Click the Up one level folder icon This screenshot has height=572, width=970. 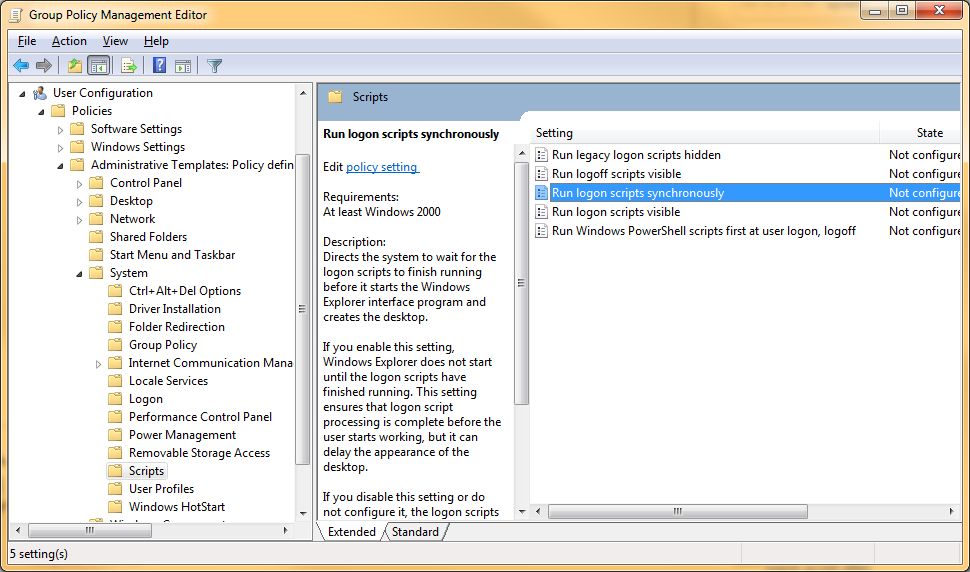(75, 65)
